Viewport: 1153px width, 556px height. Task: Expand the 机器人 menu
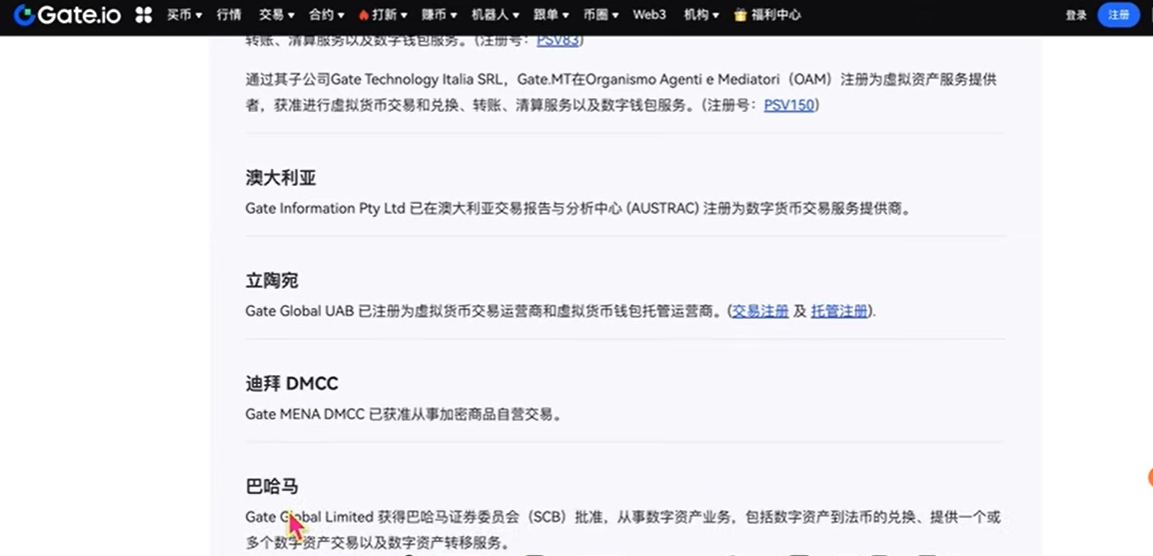pyautogui.click(x=495, y=15)
